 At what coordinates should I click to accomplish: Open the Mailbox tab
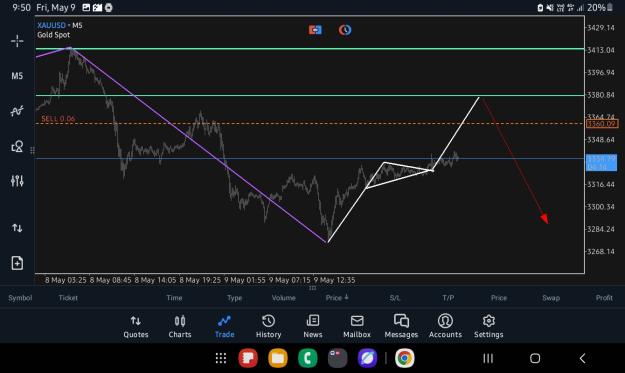[x=357, y=327]
